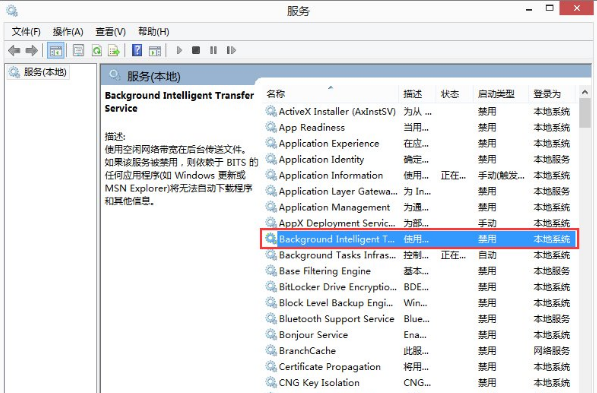The width and height of the screenshot is (597, 393).
Task: Select the Application Layer Gateway service row
Action: pos(420,192)
